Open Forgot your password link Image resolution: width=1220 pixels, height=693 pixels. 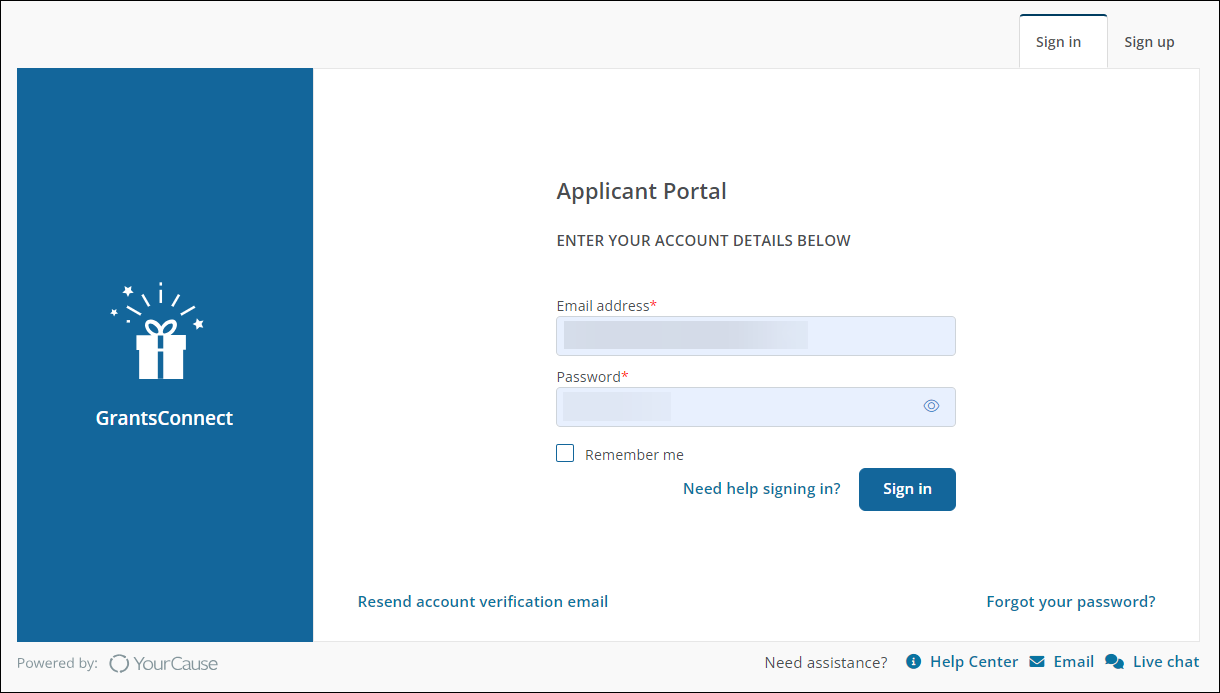click(x=1071, y=601)
